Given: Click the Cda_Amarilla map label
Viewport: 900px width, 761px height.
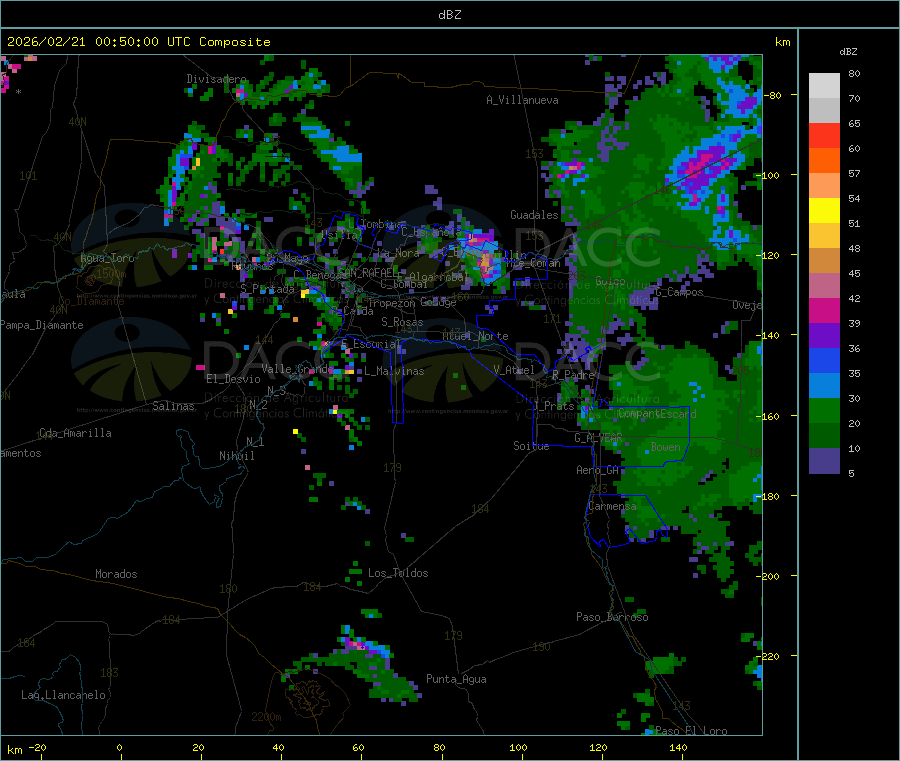Looking at the screenshot, I should (75, 433).
